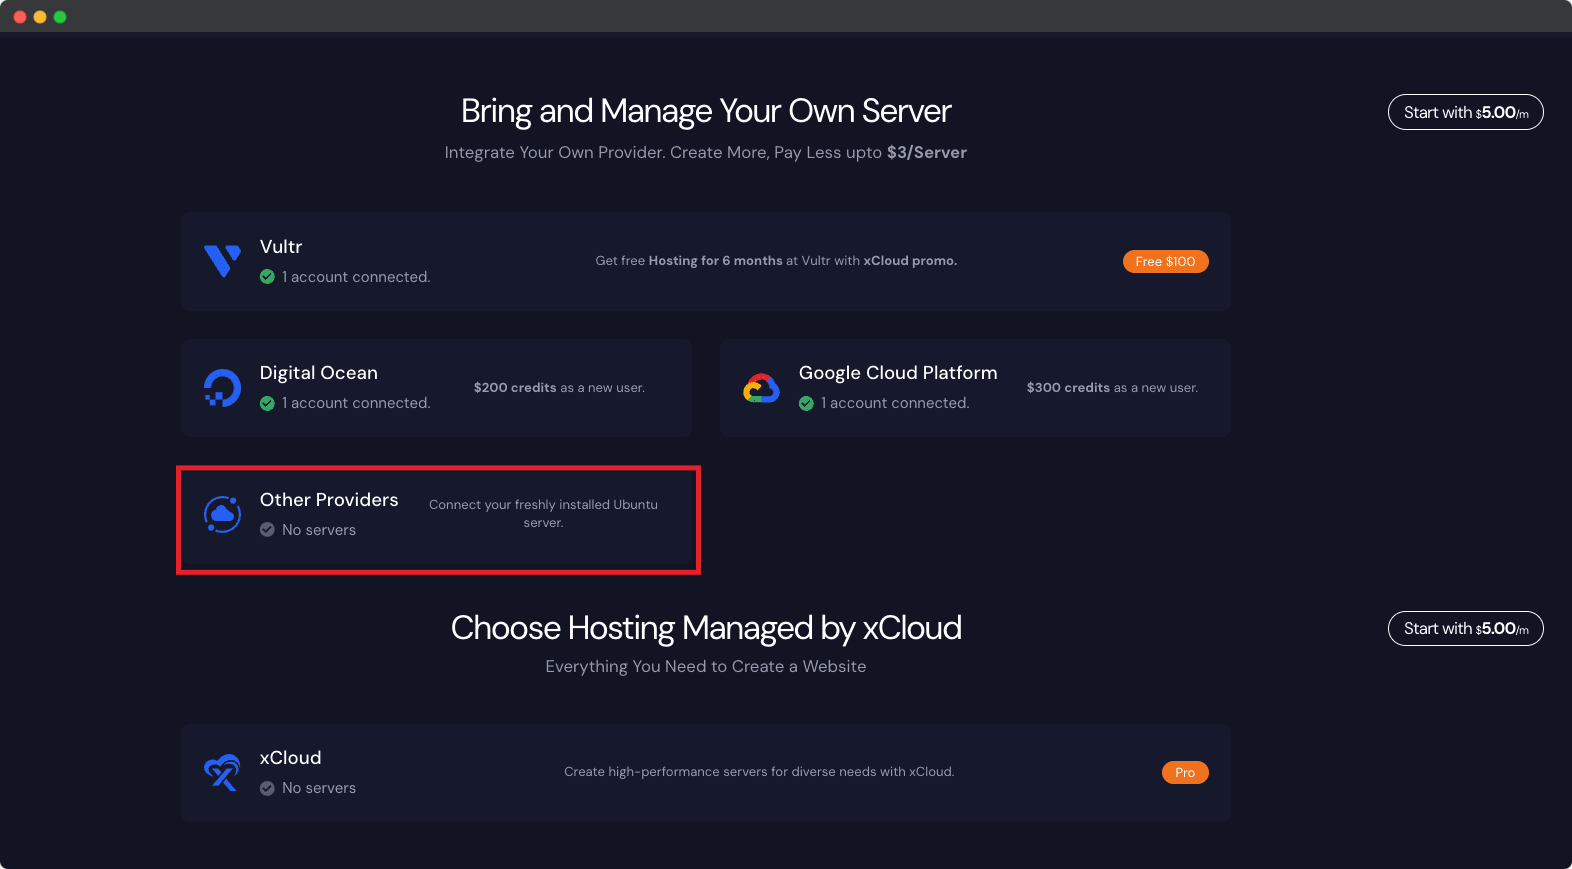Click the Vultr logo icon
The height and width of the screenshot is (869, 1572).
pyautogui.click(x=222, y=261)
